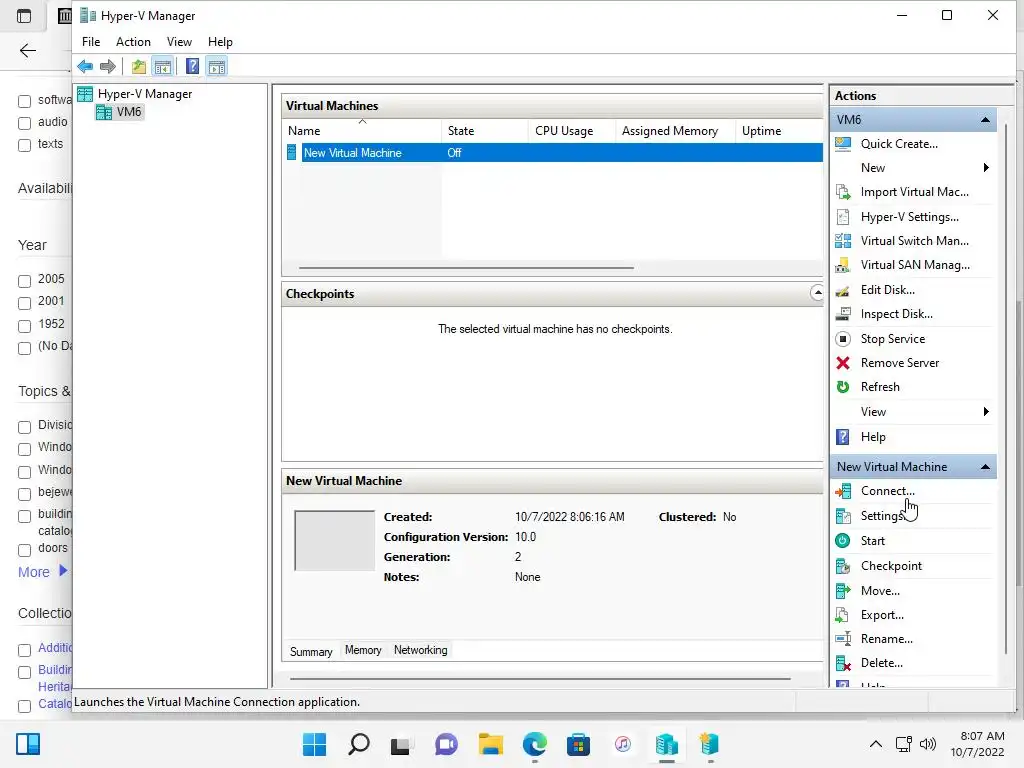
Task: Click Help action in VM6 section
Action: pyautogui.click(x=872, y=437)
